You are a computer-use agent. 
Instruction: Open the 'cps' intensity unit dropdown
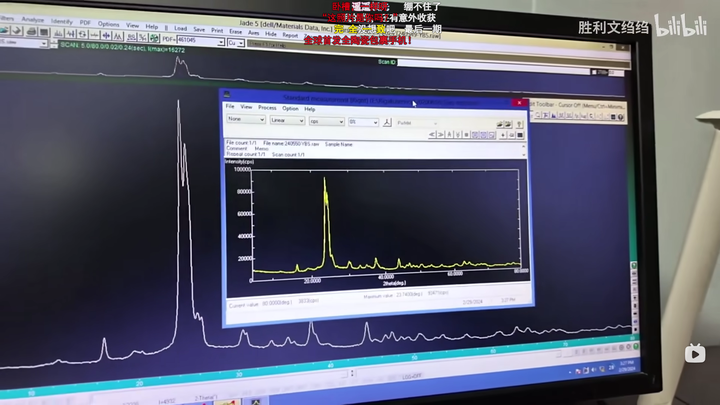(x=326, y=121)
